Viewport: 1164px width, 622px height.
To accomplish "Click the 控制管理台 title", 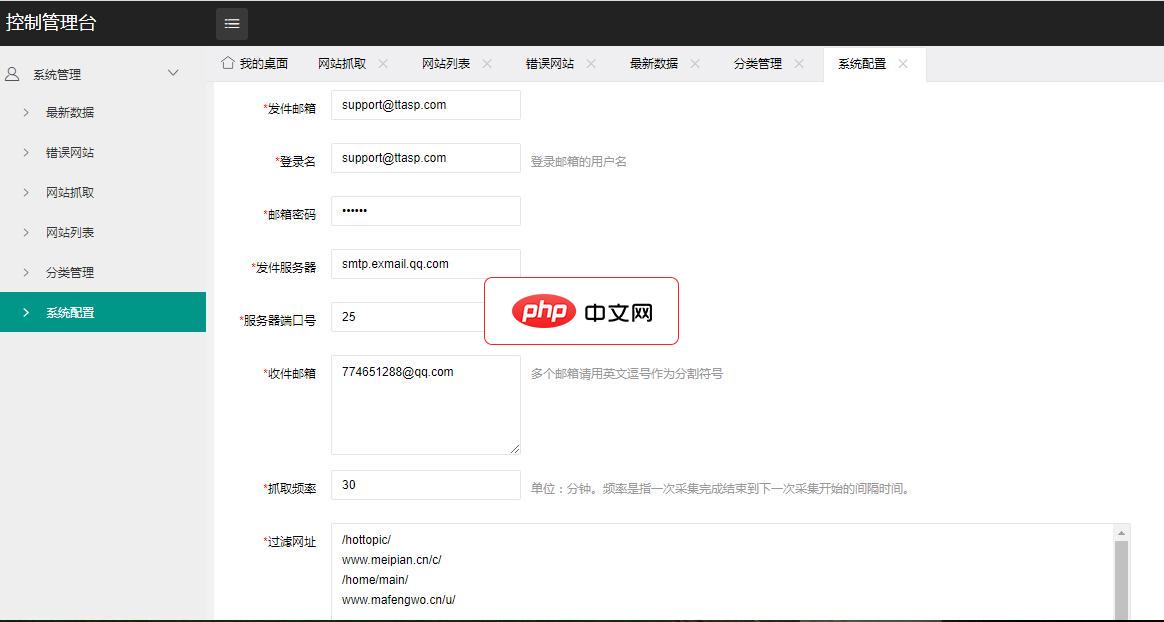I will tap(50, 23).
